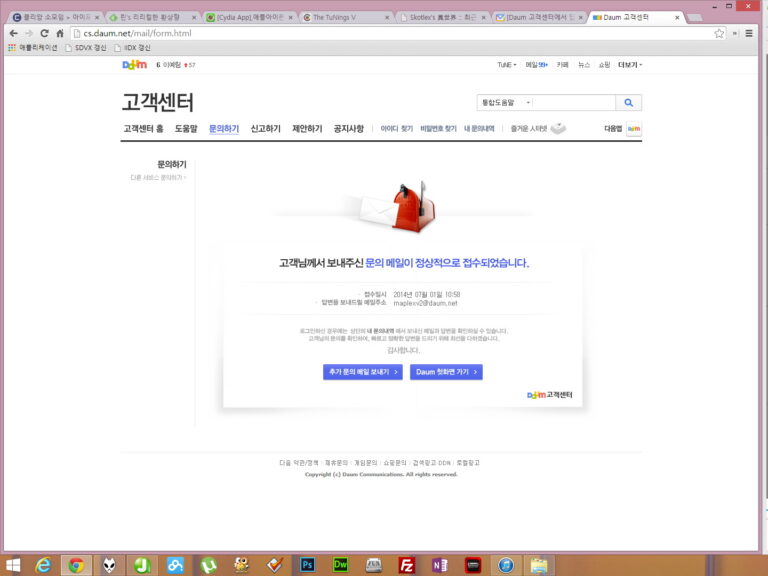The image size is (768, 576).
Task: Open the 제안하기 menu
Action: tap(307, 128)
